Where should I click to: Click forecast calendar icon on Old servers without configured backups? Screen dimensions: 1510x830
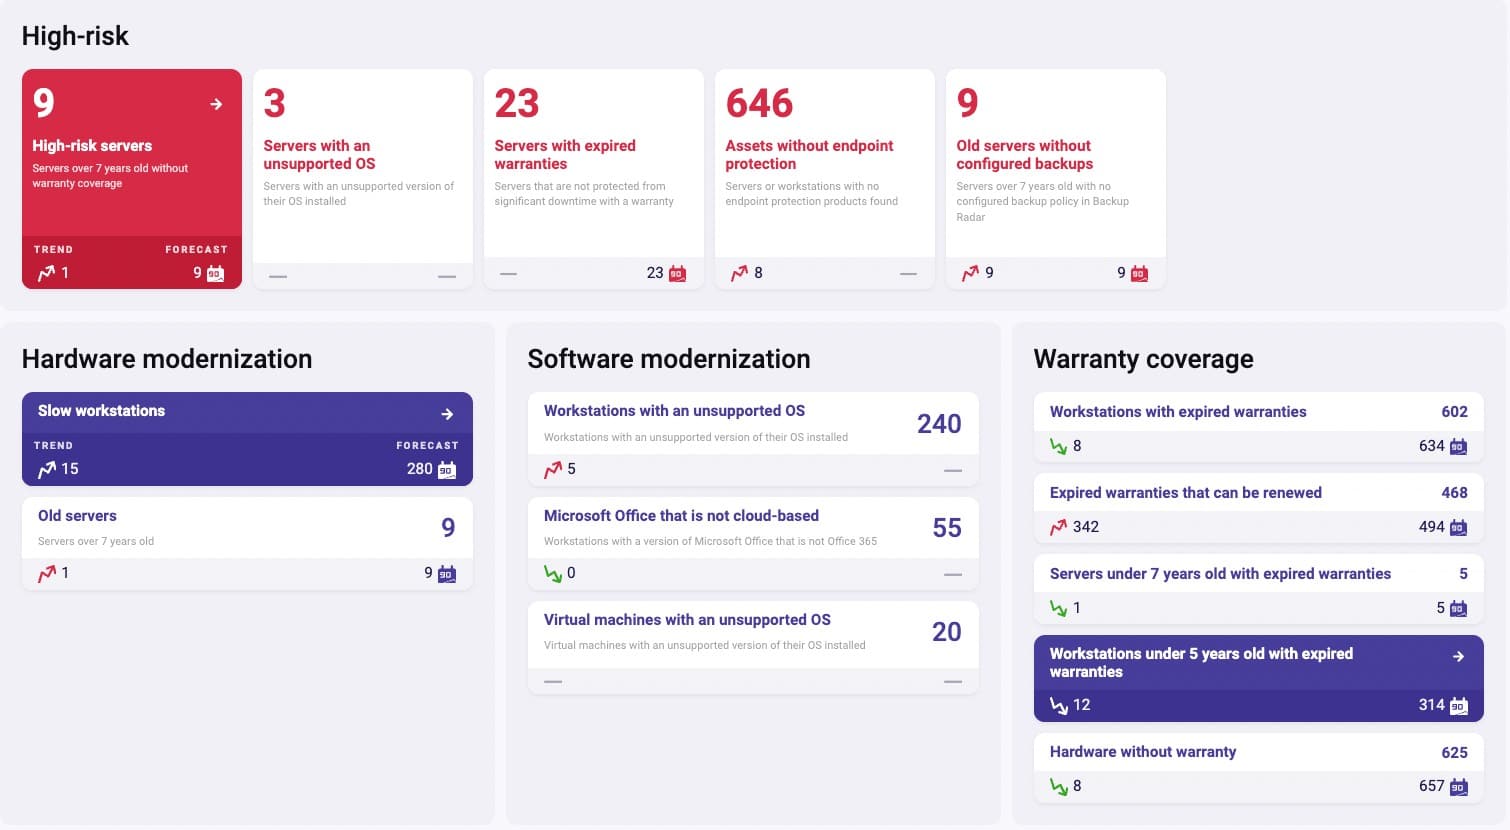pyautogui.click(x=1139, y=273)
